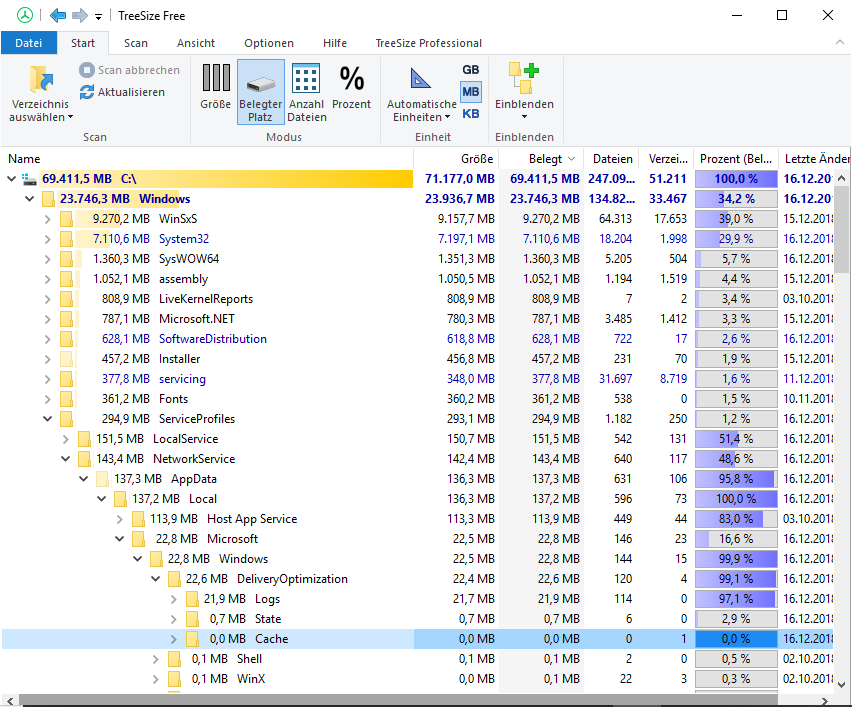
Task: Sort by the Belegt column header
Action: [541, 159]
